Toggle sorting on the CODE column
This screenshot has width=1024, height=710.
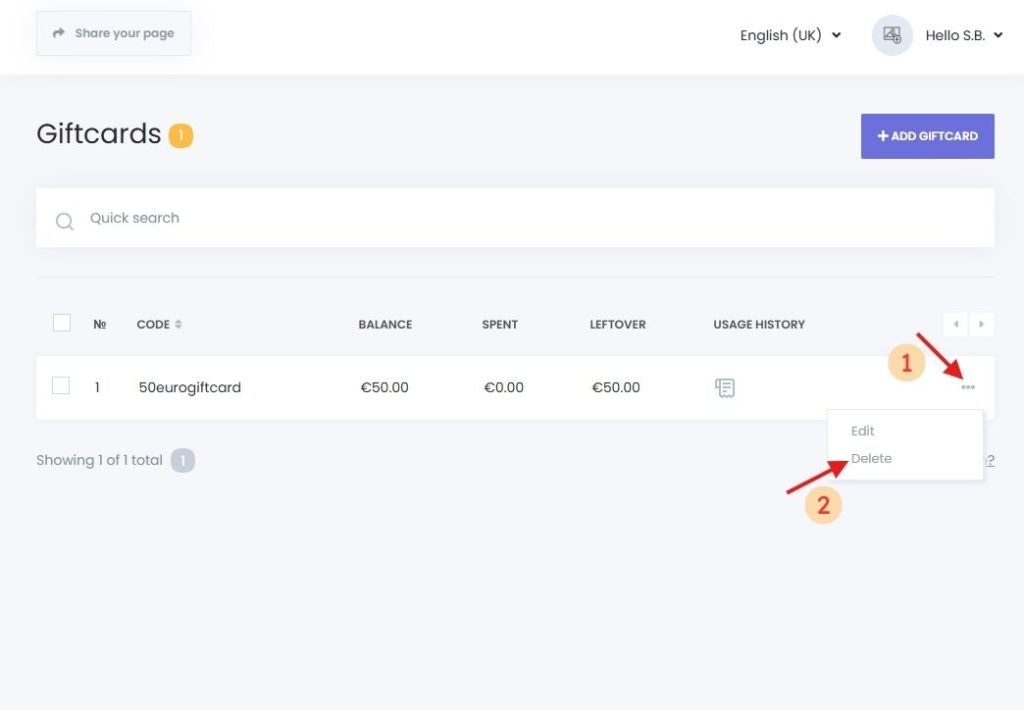[176, 324]
